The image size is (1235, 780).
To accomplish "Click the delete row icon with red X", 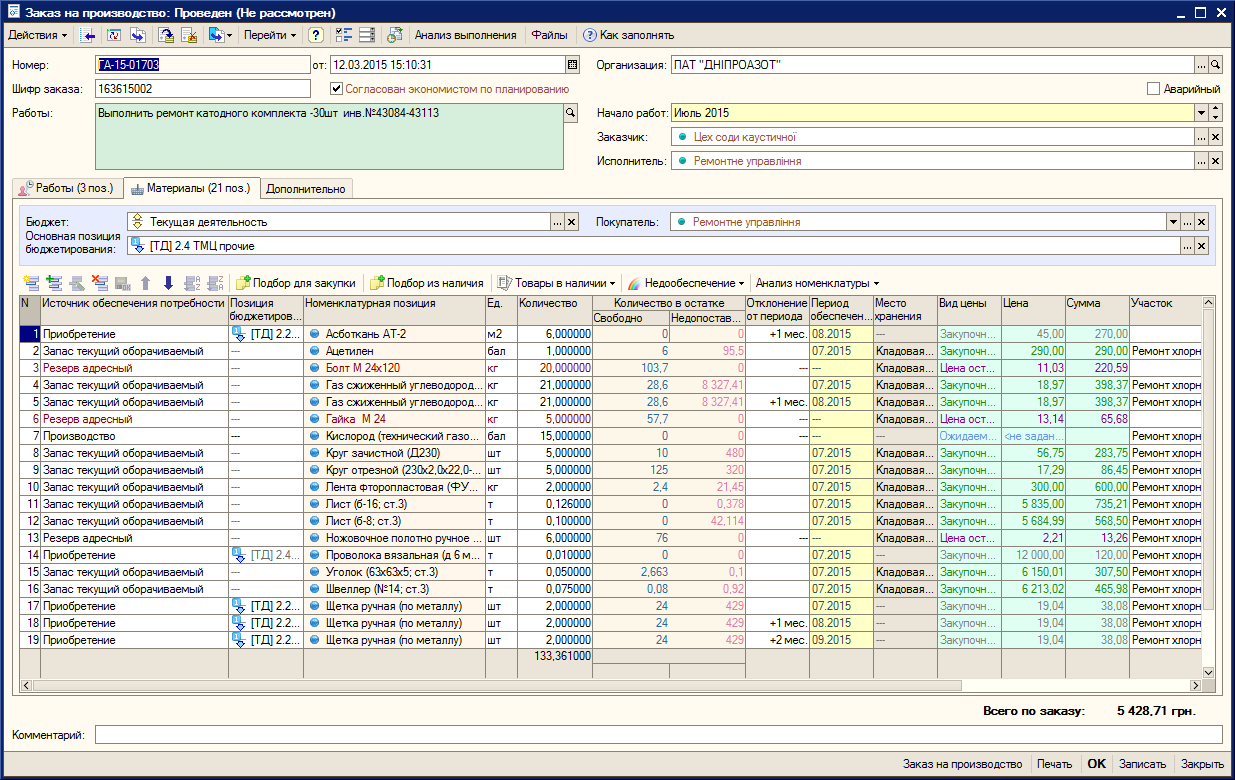I will [99, 283].
